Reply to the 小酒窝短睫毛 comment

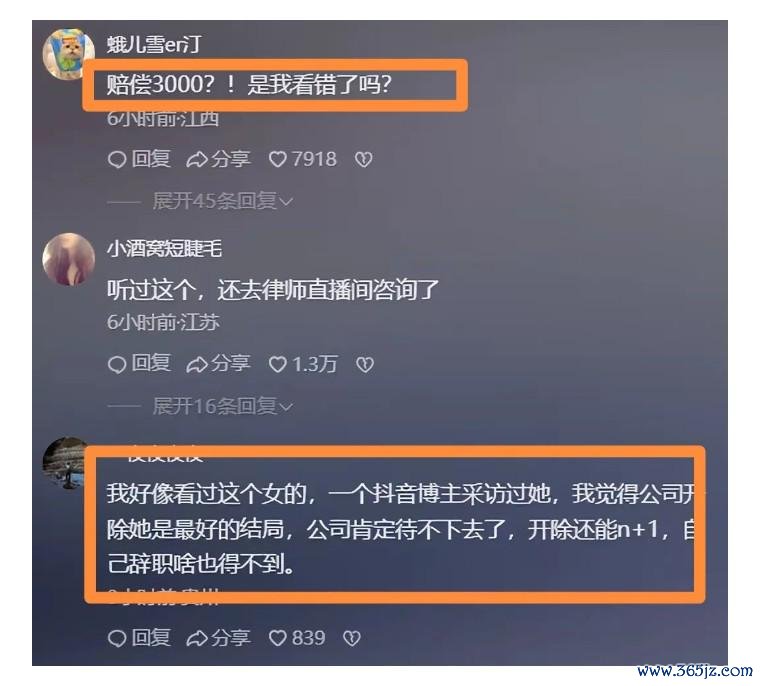[139, 364]
